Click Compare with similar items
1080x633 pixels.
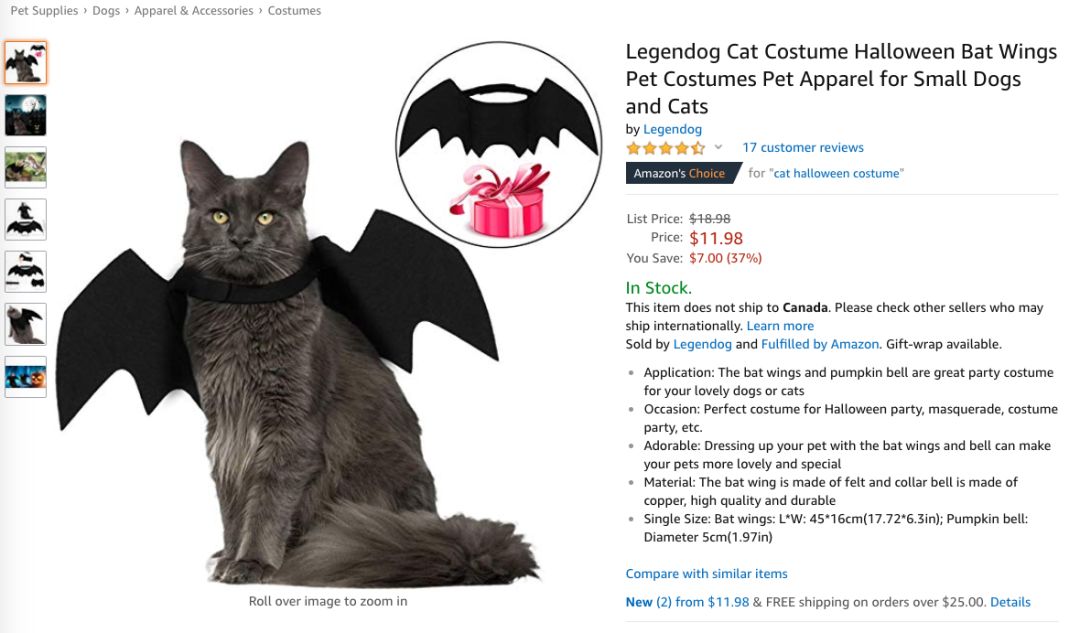click(706, 574)
